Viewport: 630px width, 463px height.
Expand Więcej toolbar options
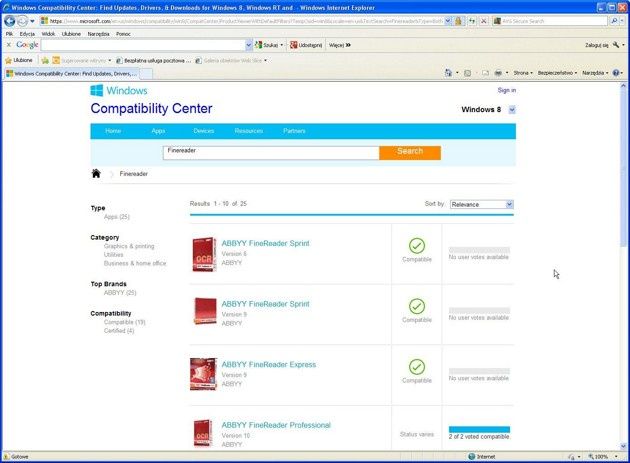(340, 45)
